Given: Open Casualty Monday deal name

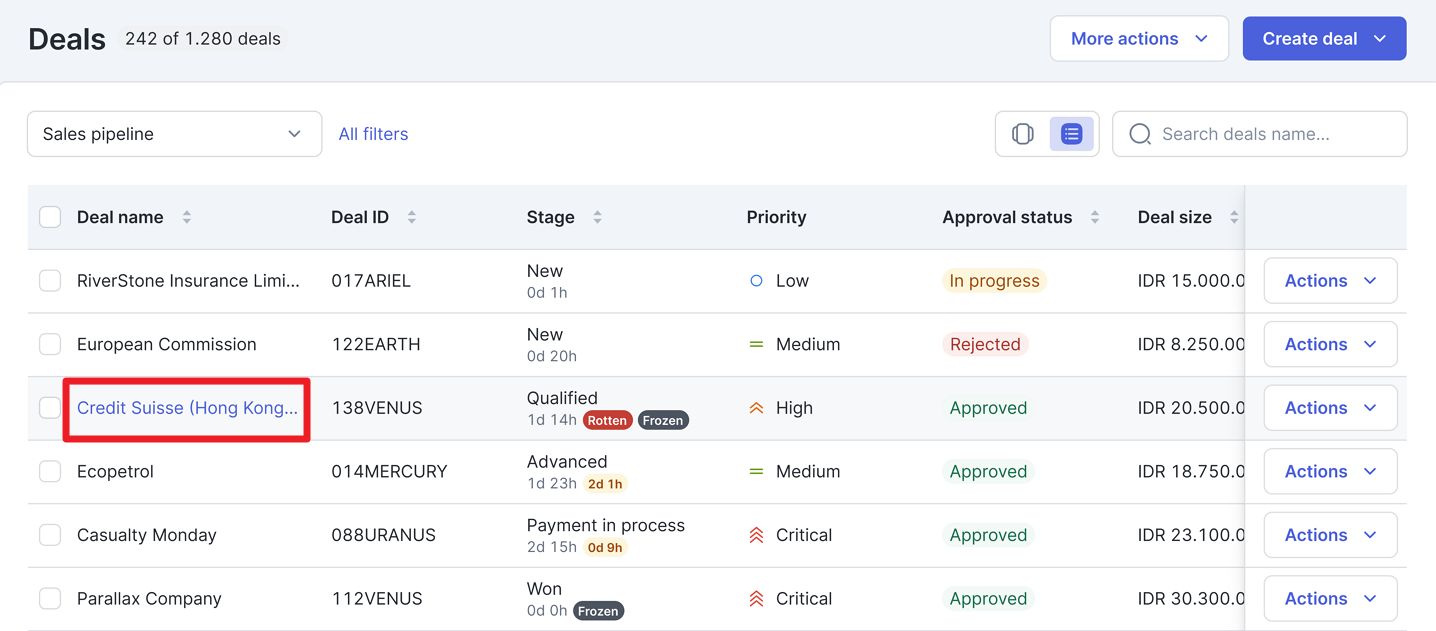Looking at the screenshot, I should point(147,535).
